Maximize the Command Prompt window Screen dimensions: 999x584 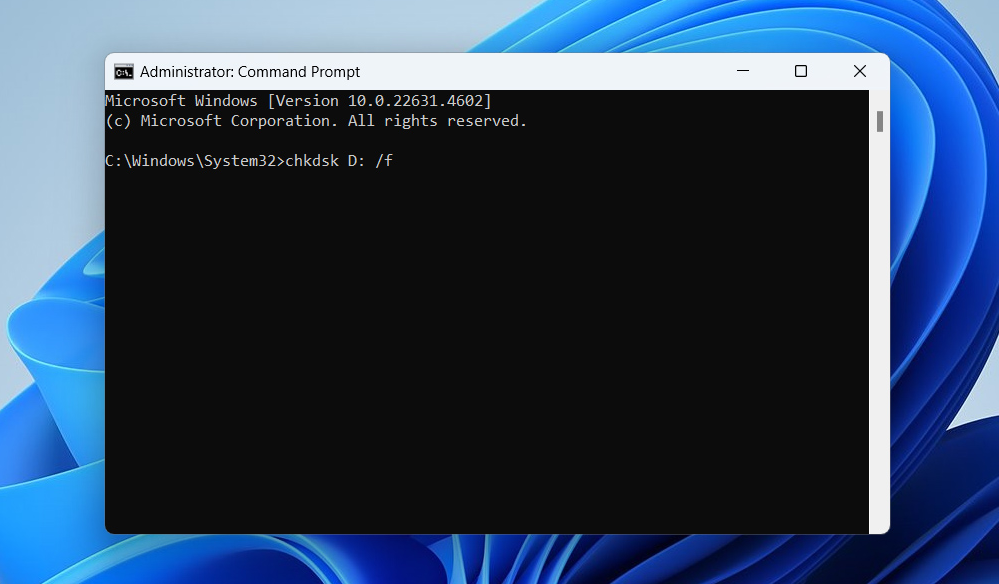pos(801,72)
